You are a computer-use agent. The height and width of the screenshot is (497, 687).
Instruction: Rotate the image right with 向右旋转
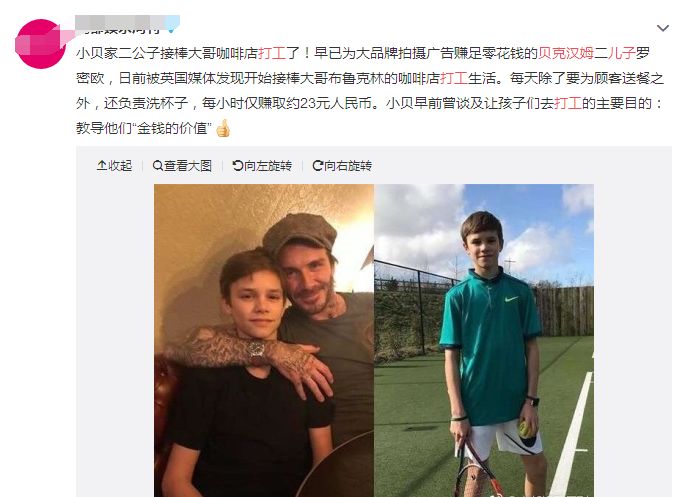click(342, 166)
